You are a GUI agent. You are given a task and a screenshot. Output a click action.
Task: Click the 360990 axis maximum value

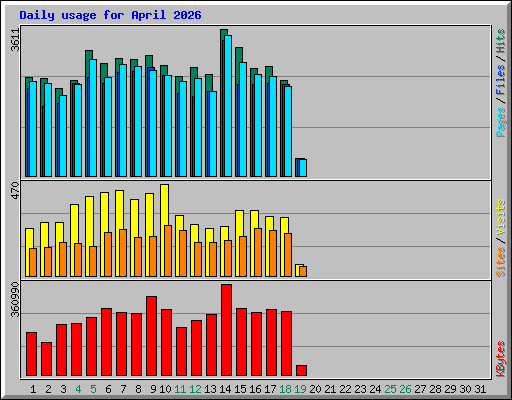click(15, 300)
